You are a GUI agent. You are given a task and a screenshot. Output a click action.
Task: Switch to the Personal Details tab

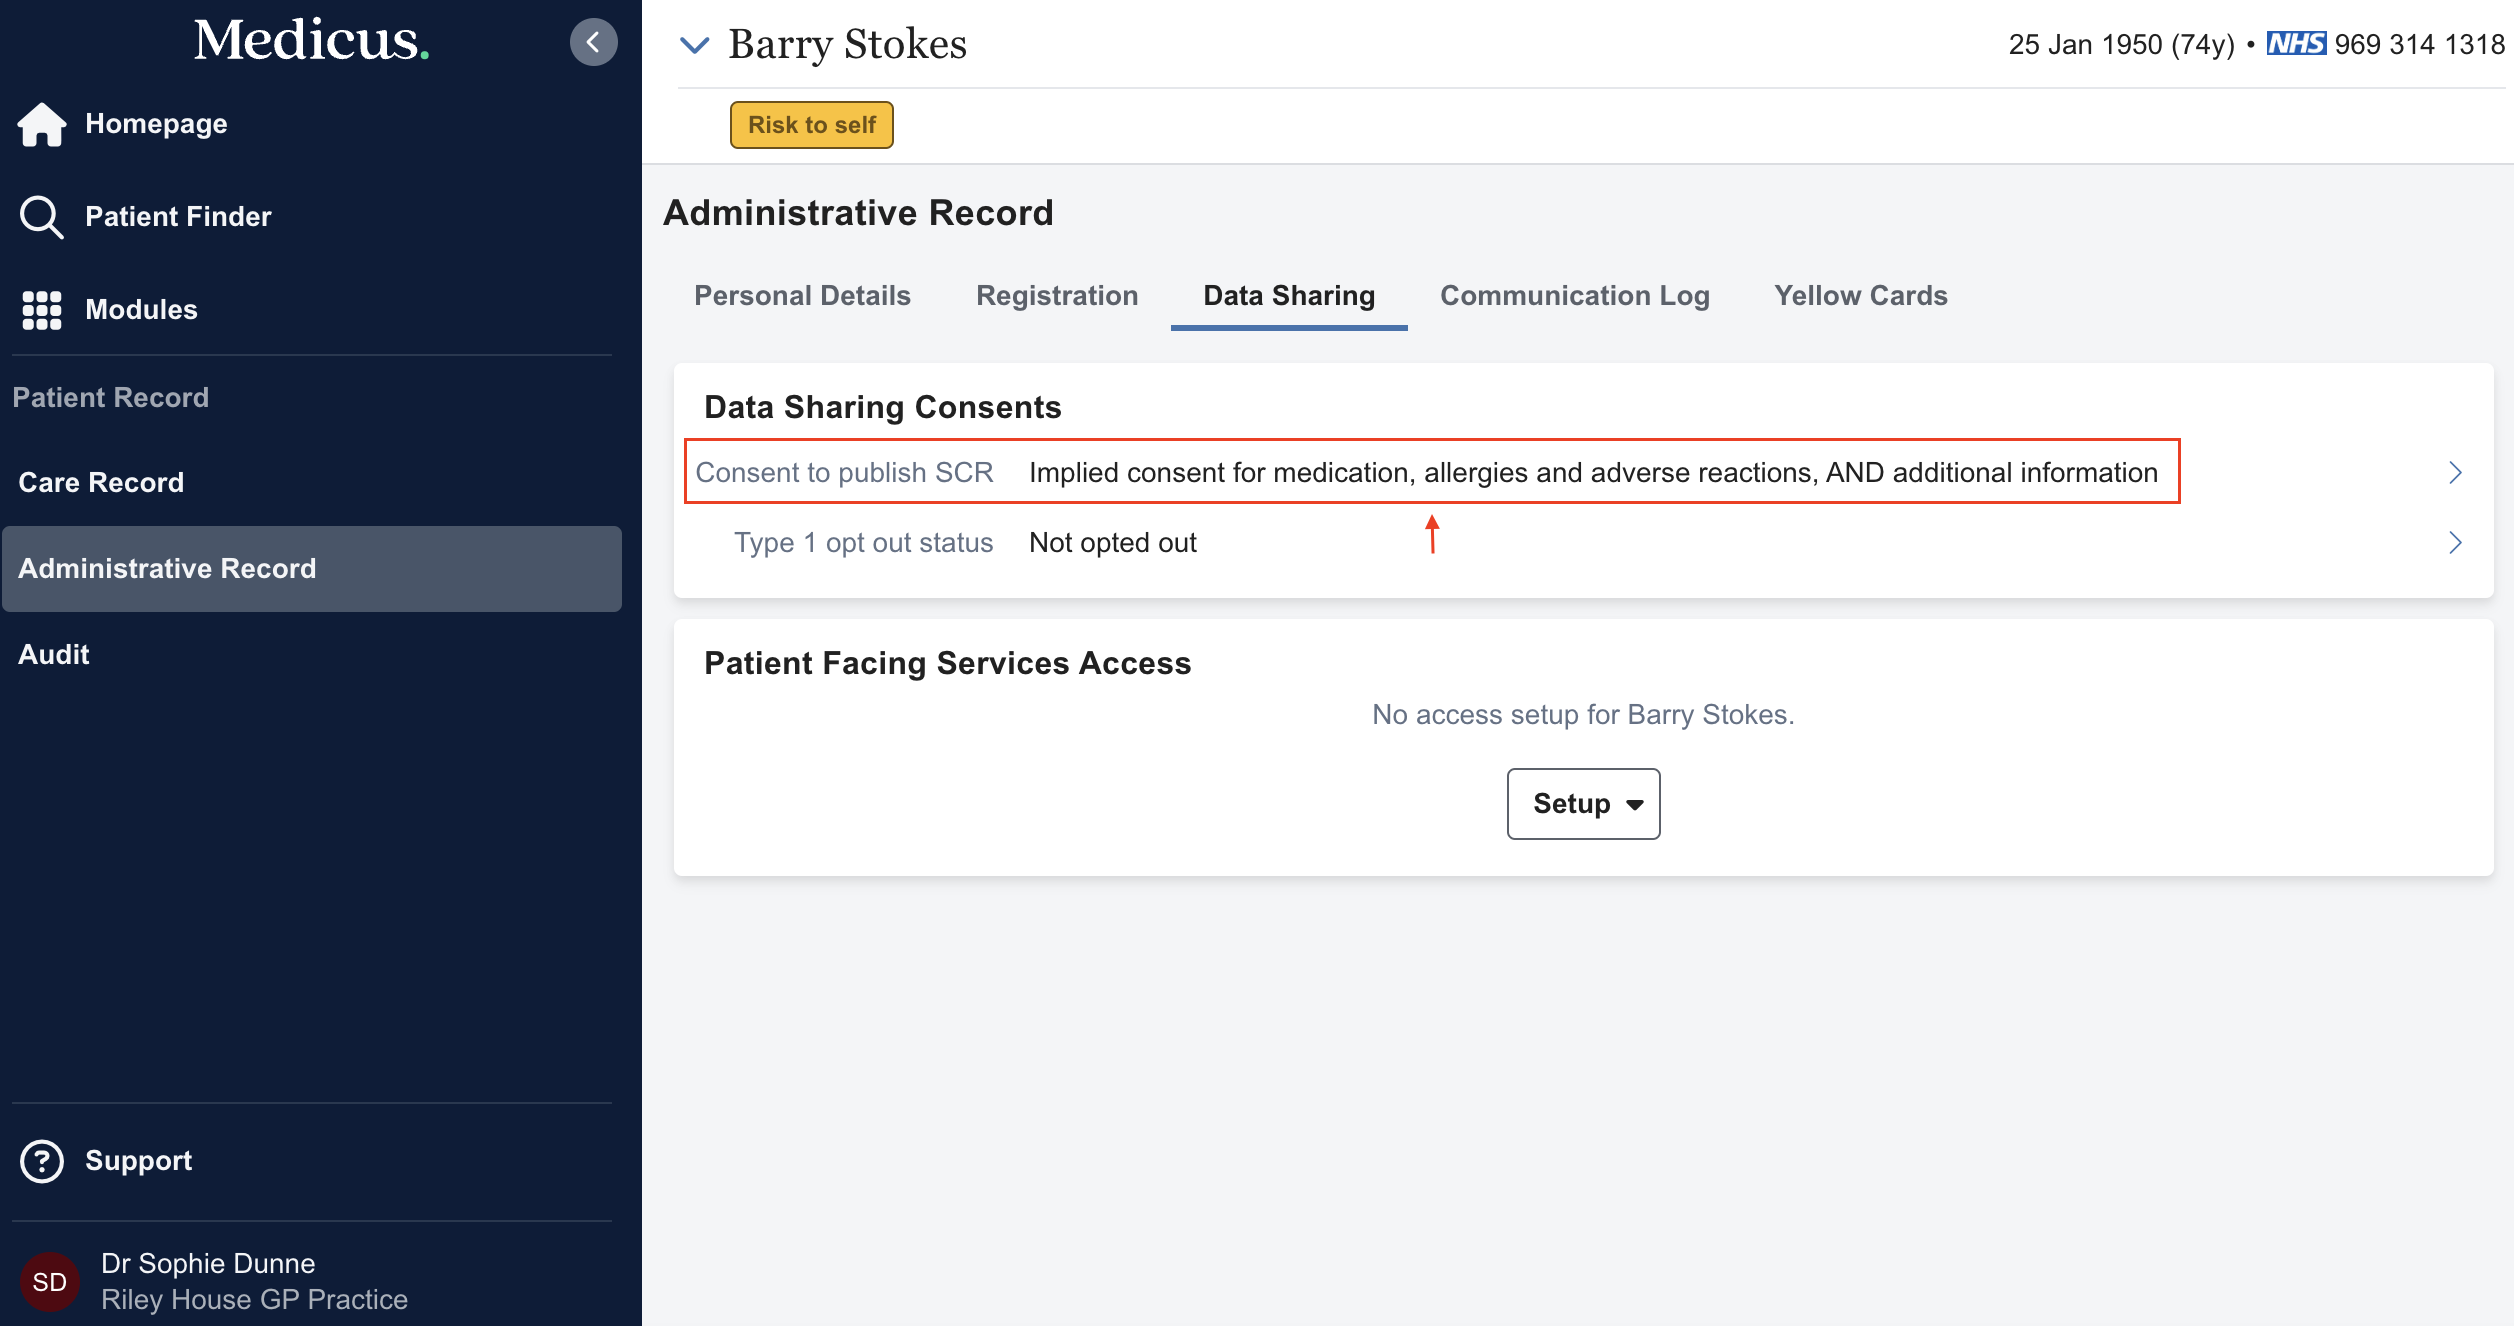(802, 296)
